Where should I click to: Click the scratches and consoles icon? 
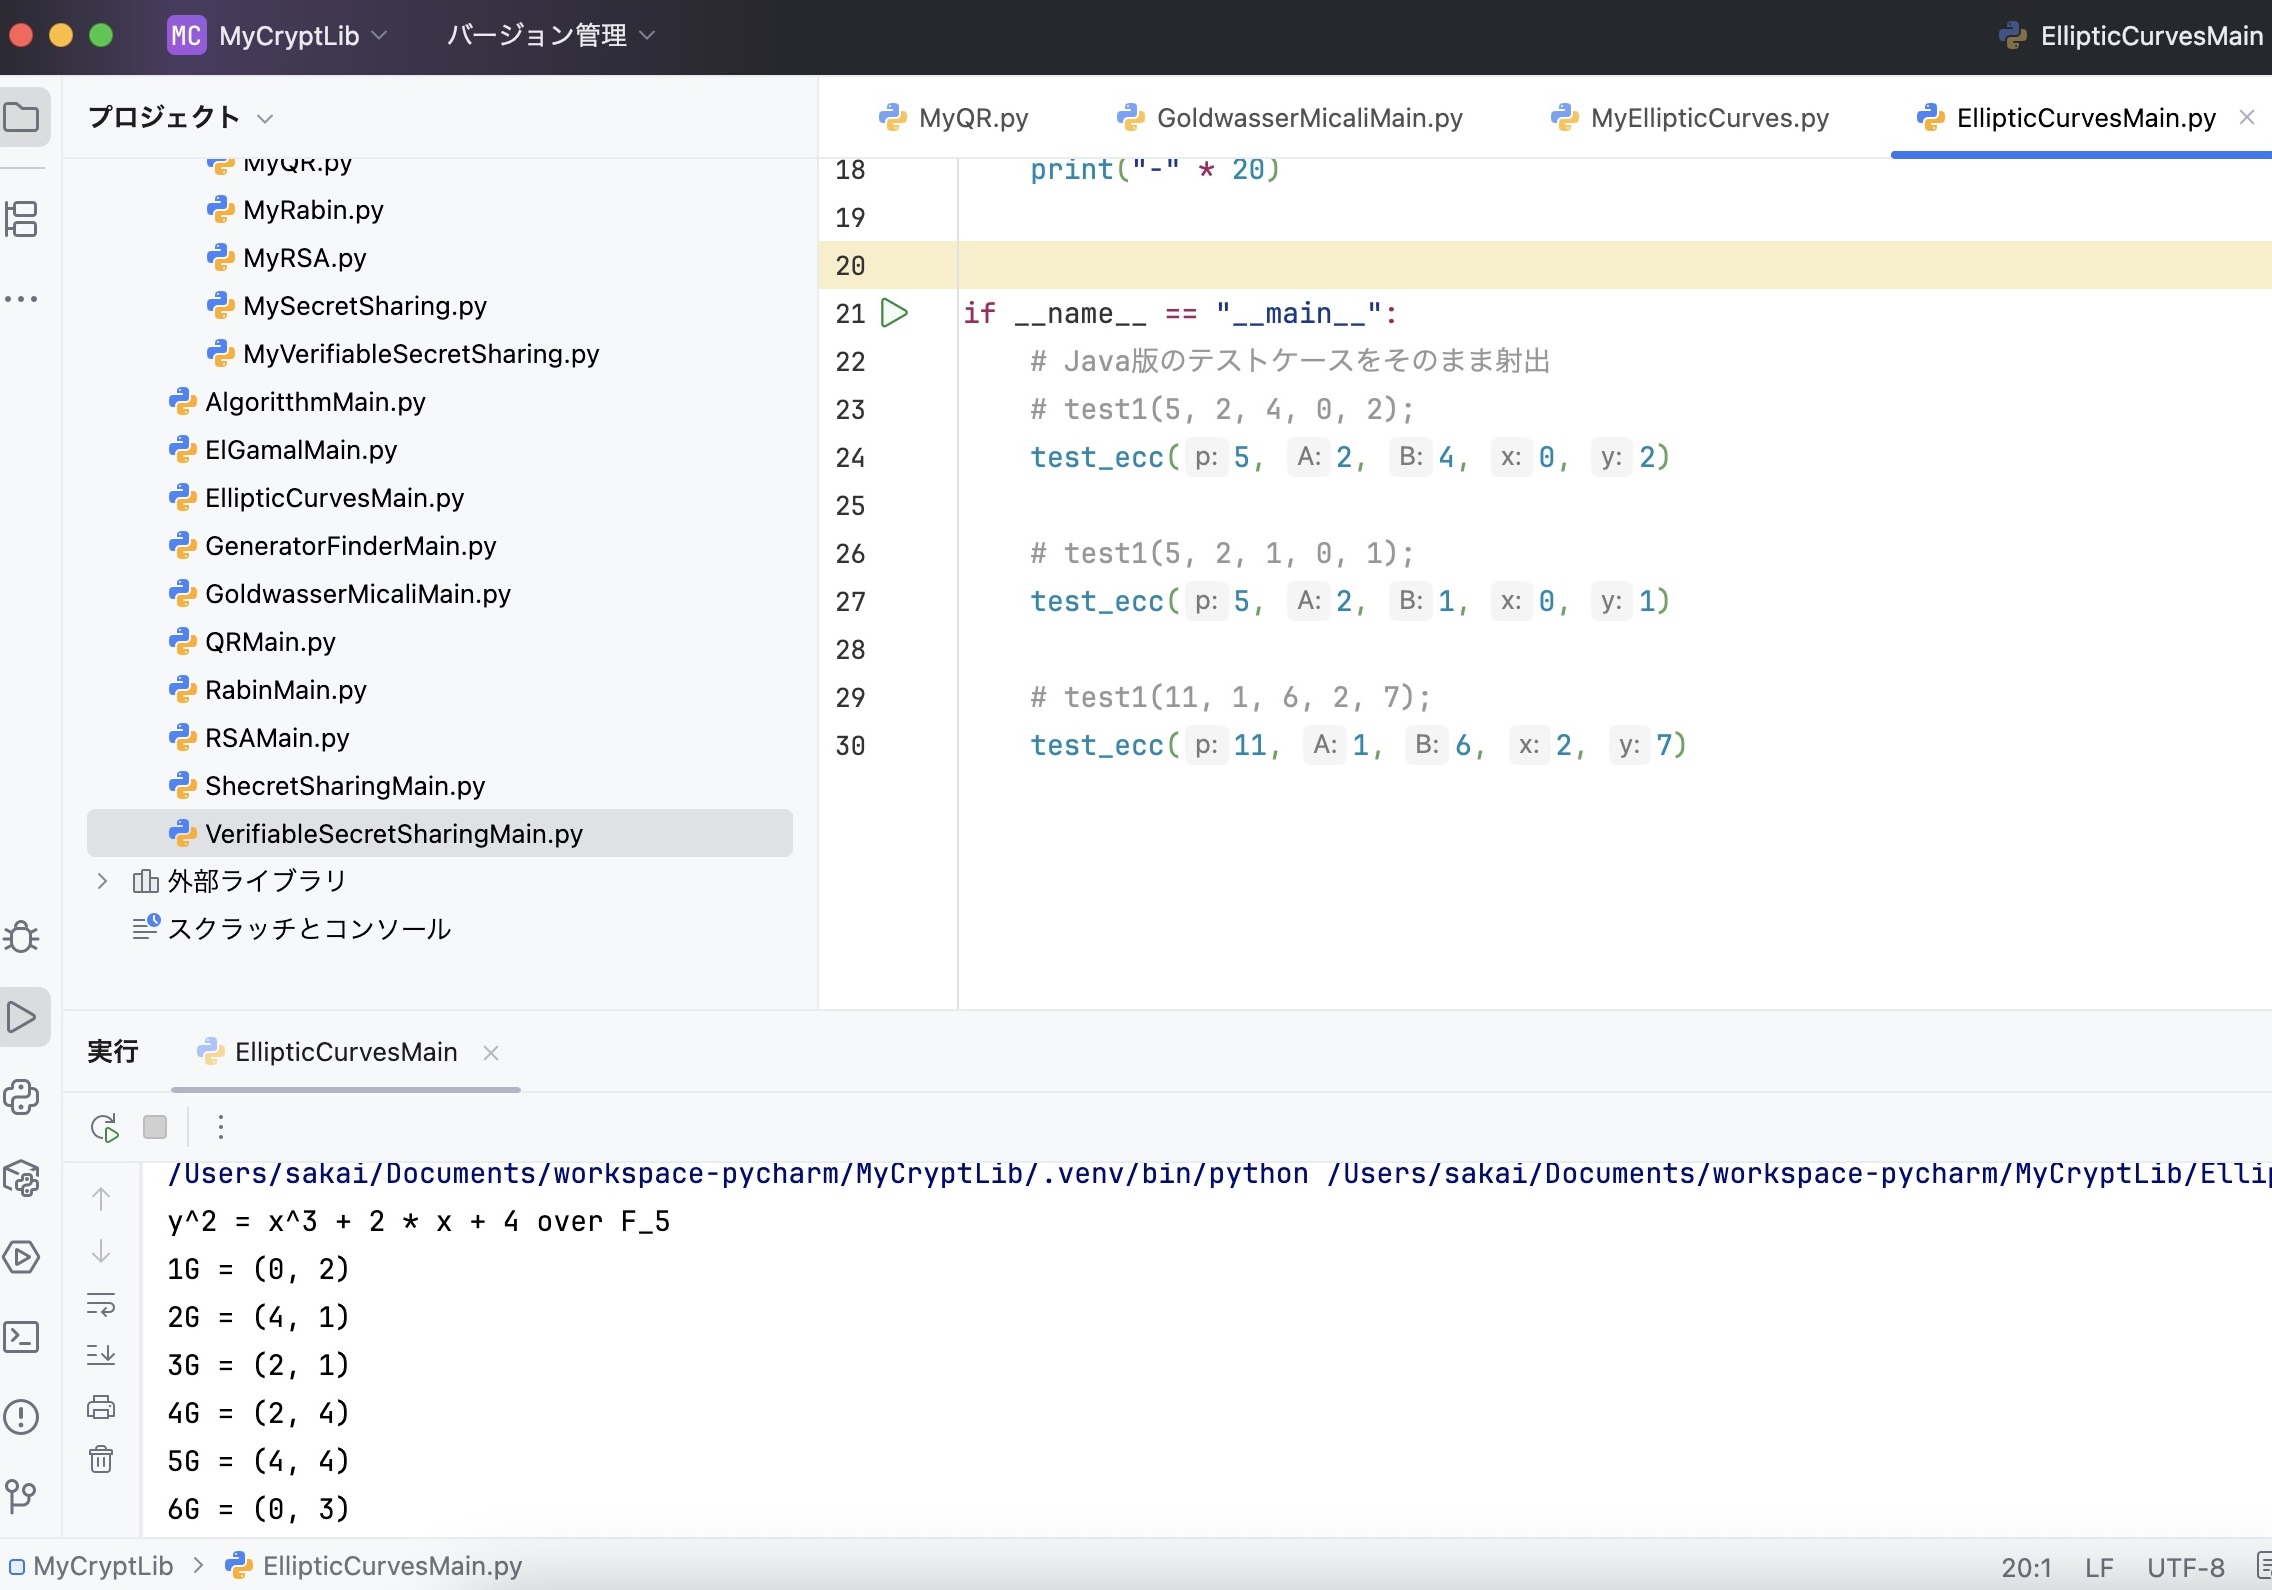[x=146, y=928]
